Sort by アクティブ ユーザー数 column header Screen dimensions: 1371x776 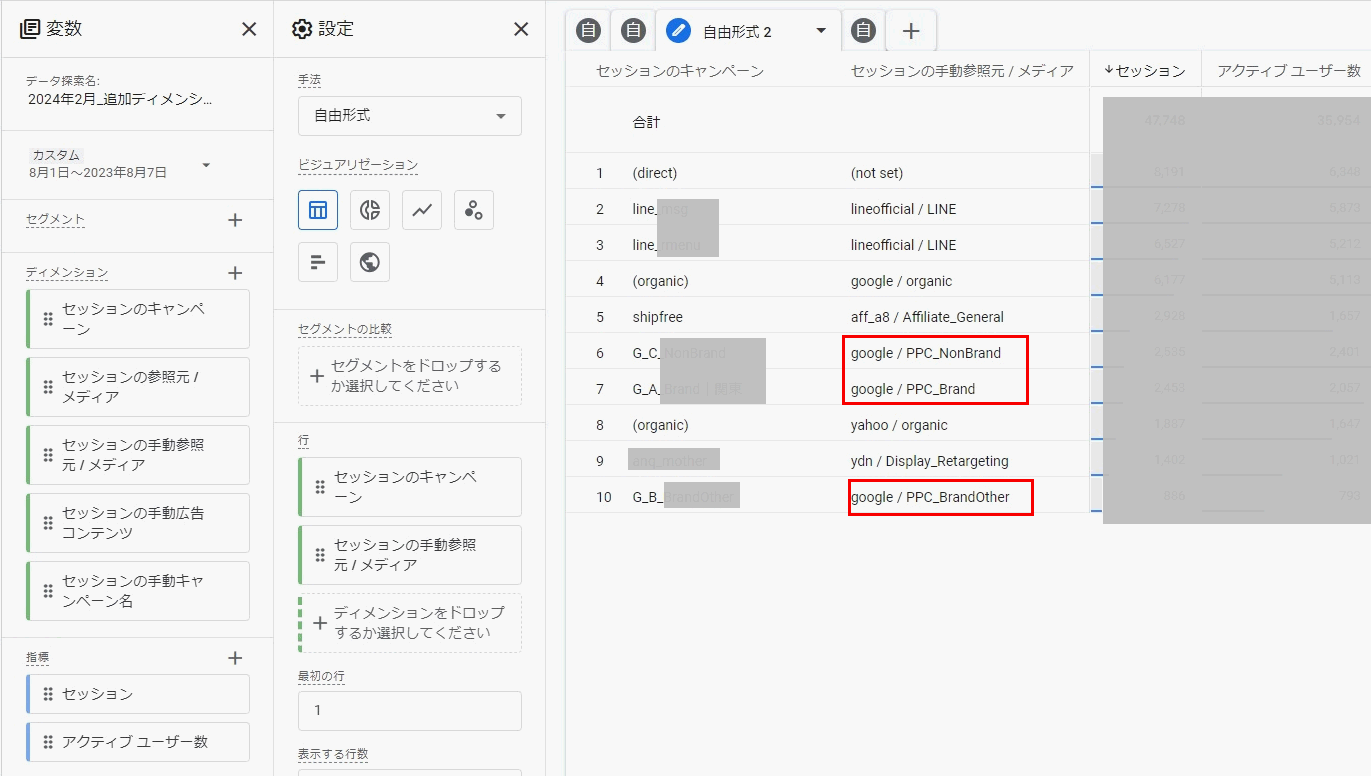[x=1288, y=71]
